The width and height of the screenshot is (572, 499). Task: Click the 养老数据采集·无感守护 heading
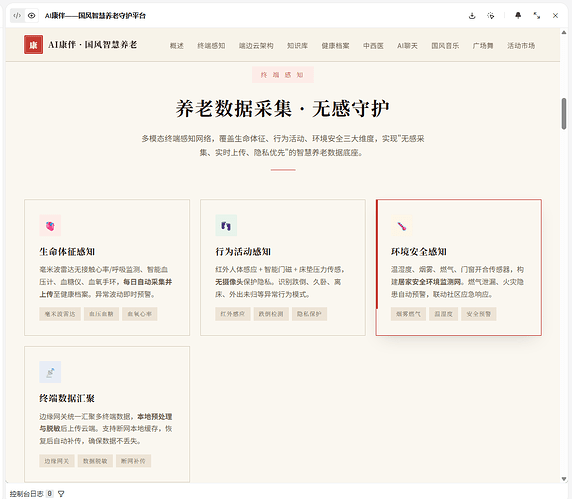[x=283, y=109]
